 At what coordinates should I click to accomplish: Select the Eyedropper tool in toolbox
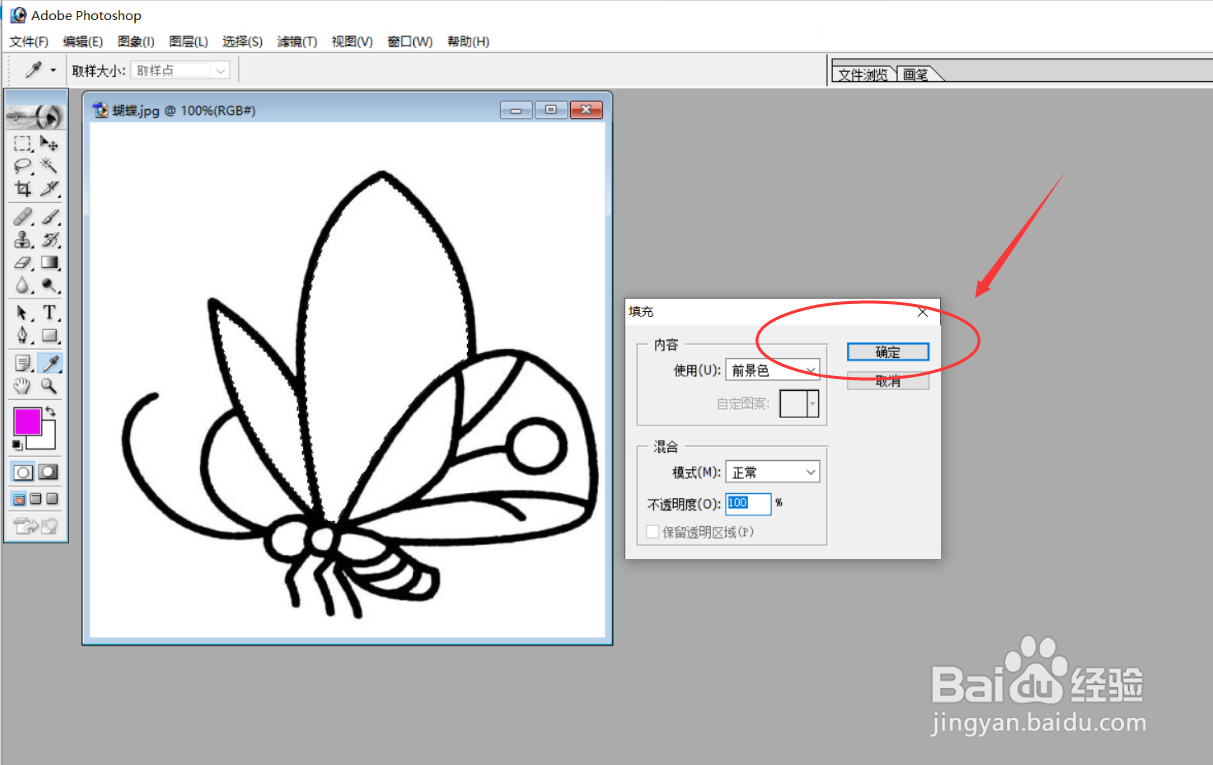49,362
